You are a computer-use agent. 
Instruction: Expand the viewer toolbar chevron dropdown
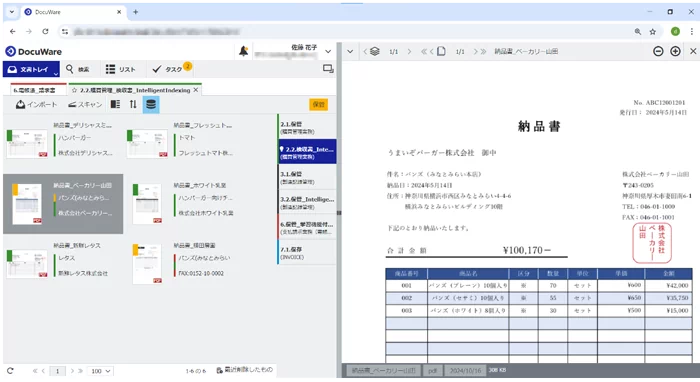350,51
